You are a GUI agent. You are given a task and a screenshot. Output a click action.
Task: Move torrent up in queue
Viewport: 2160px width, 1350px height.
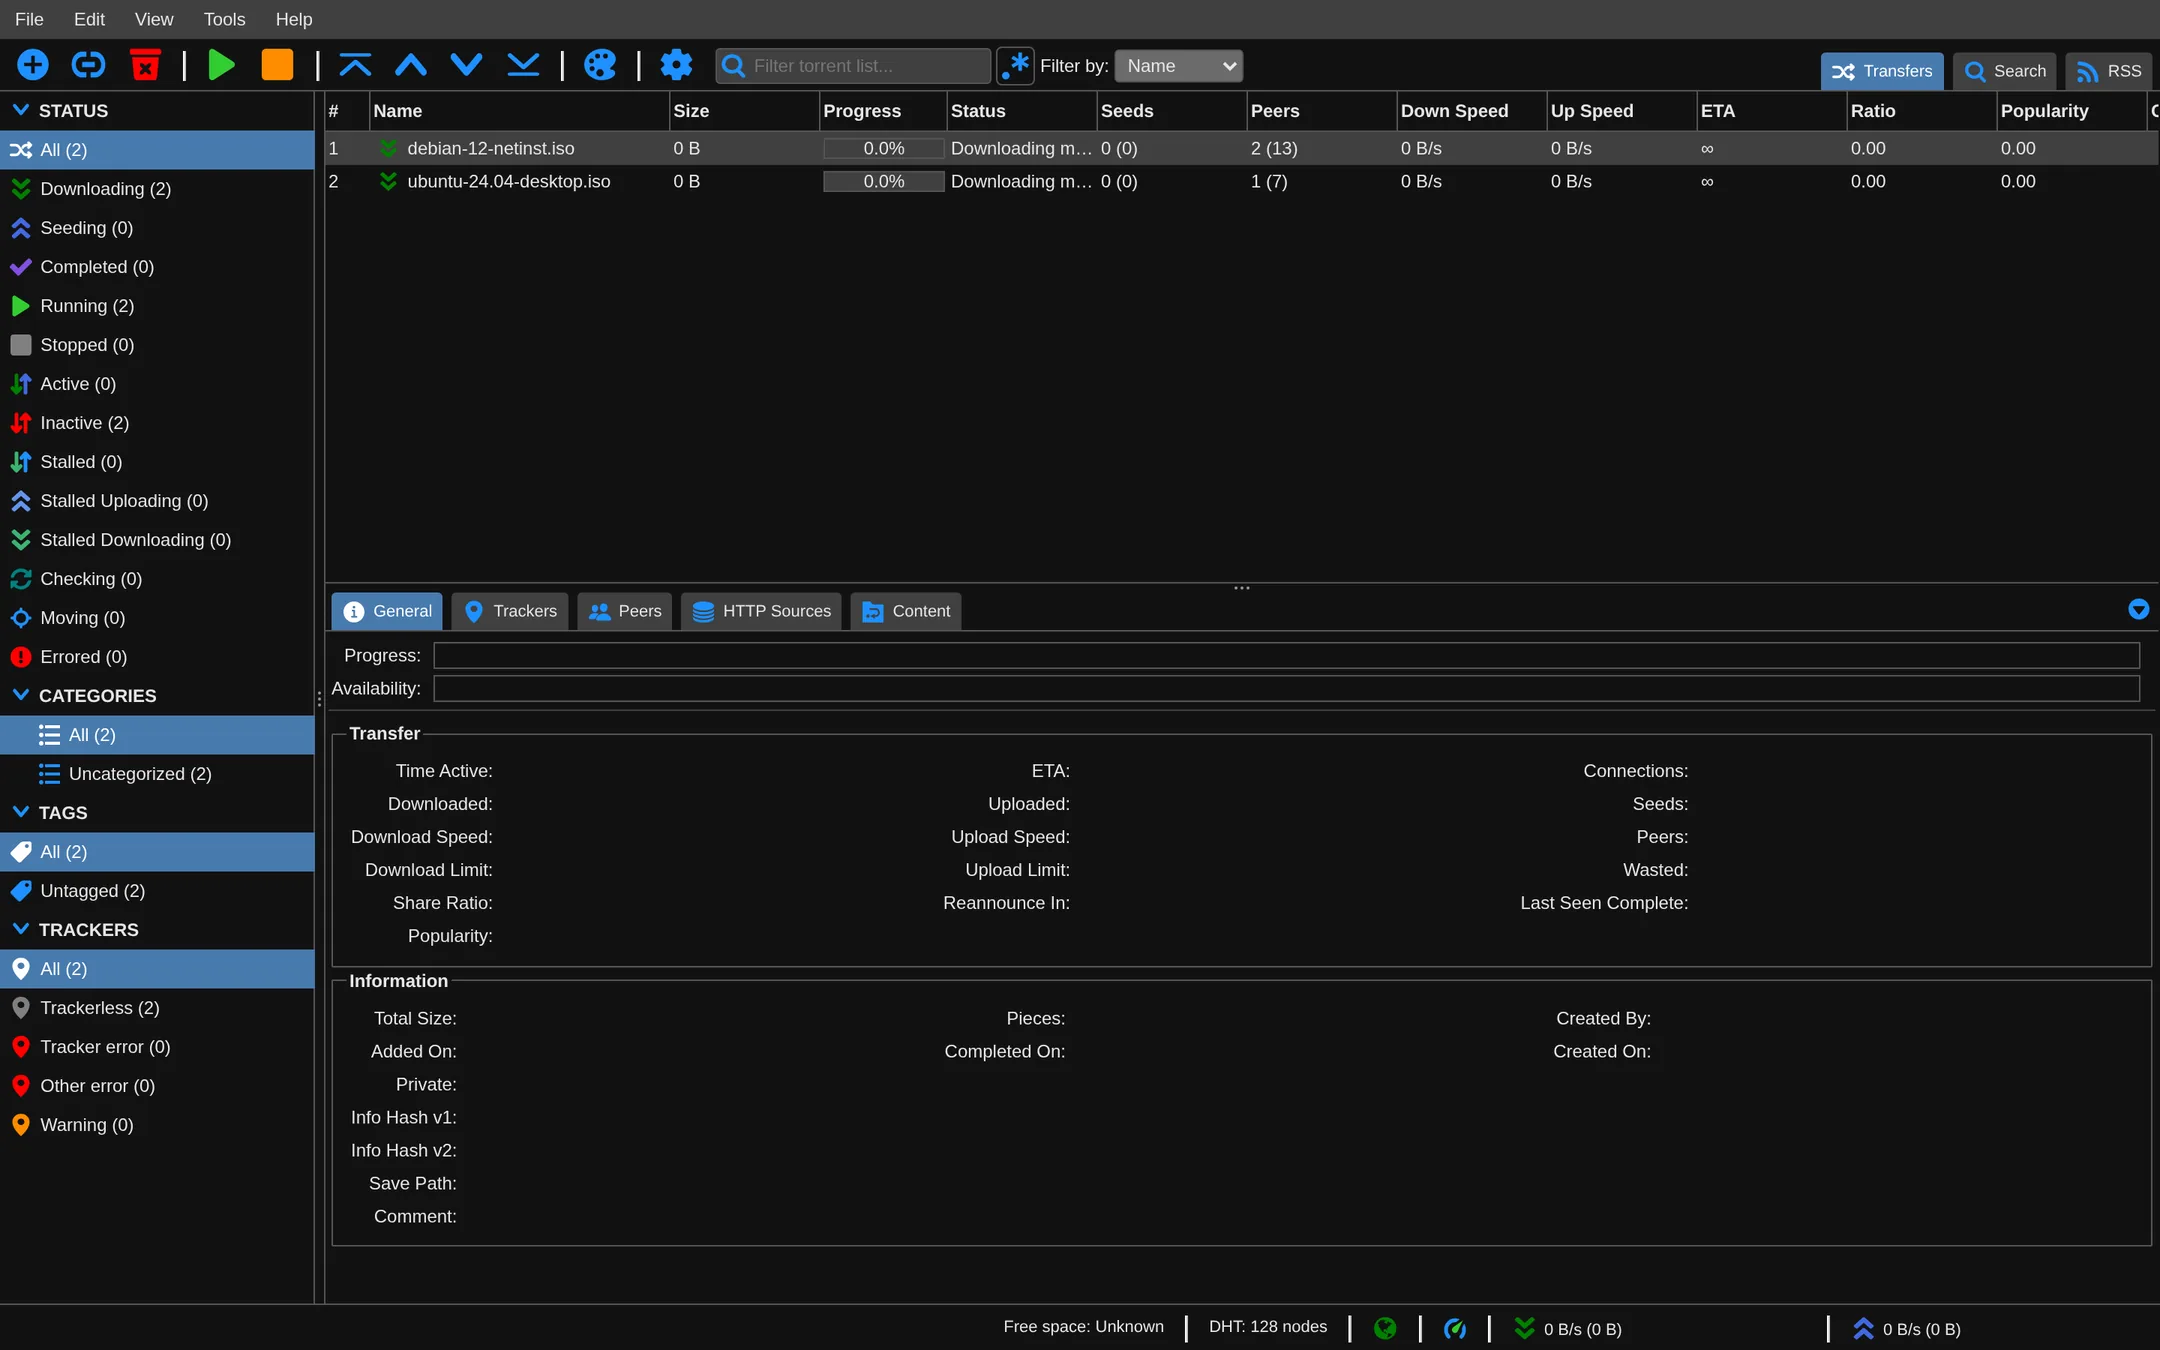(x=411, y=66)
